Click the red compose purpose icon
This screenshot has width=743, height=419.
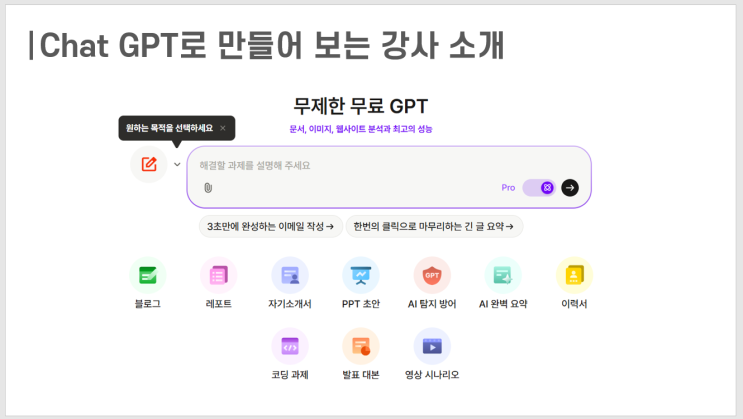149,164
